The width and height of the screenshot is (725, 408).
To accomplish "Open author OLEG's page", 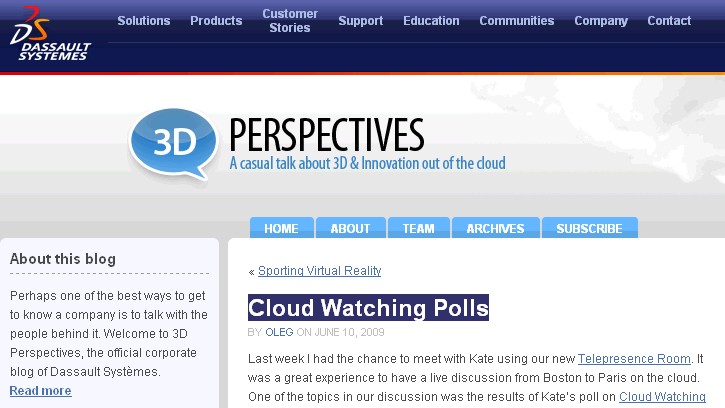I will tap(279, 332).
